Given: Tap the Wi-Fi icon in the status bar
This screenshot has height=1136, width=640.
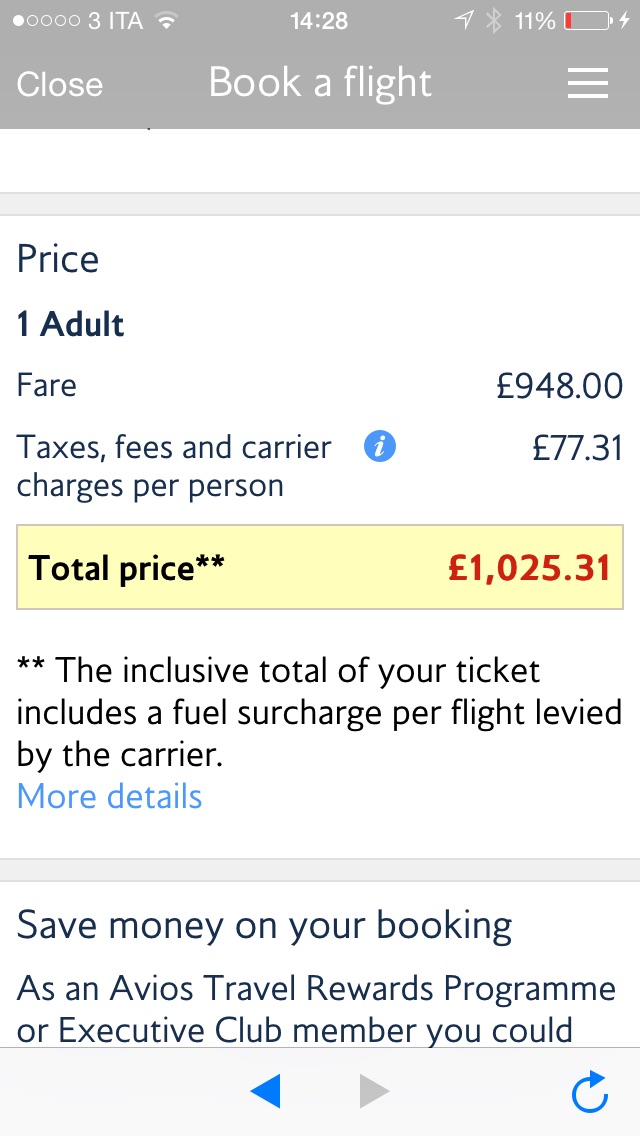Looking at the screenshot, I should (166, 21).
